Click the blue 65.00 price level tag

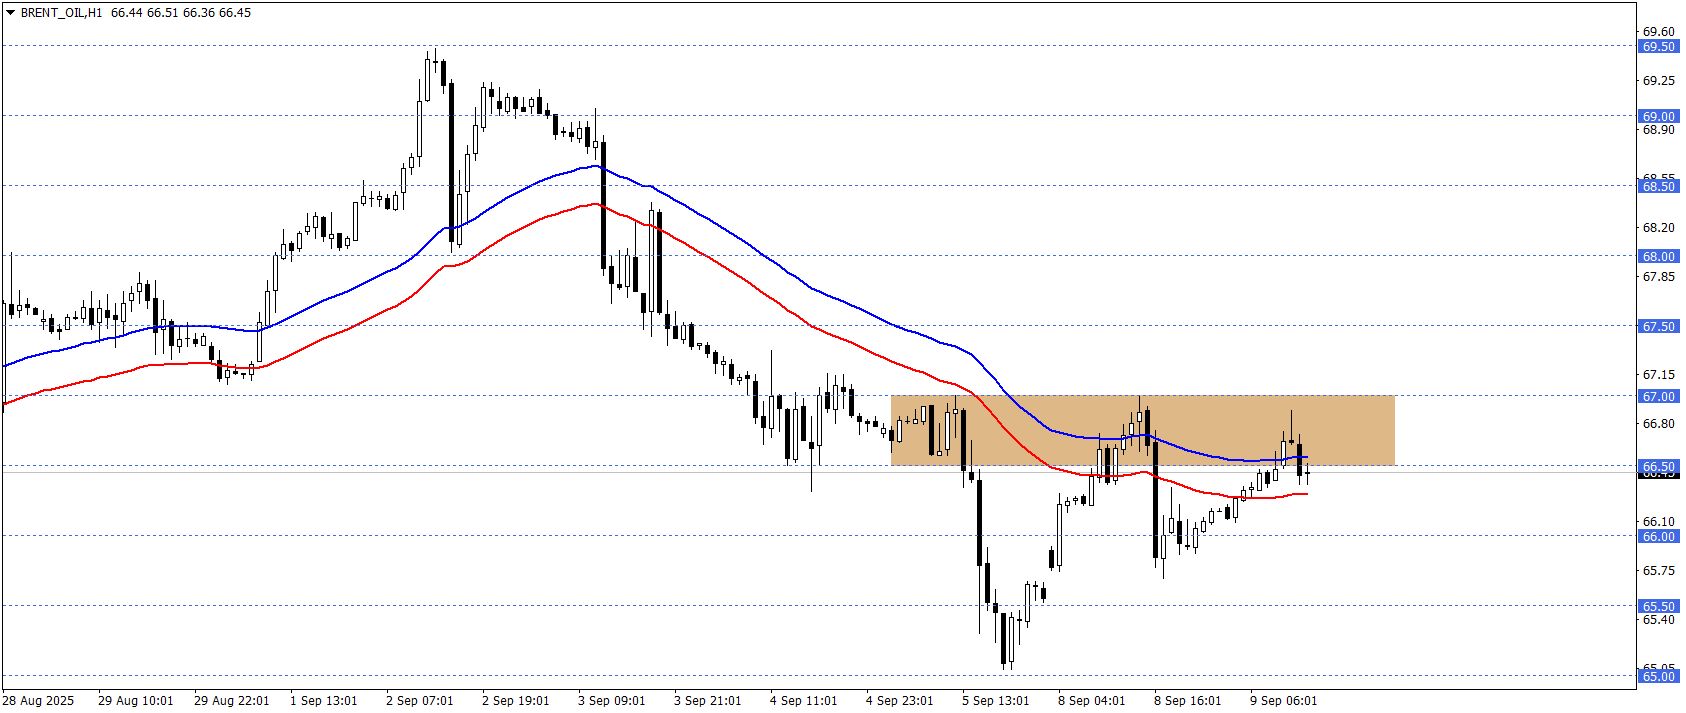pos(1658,677)
